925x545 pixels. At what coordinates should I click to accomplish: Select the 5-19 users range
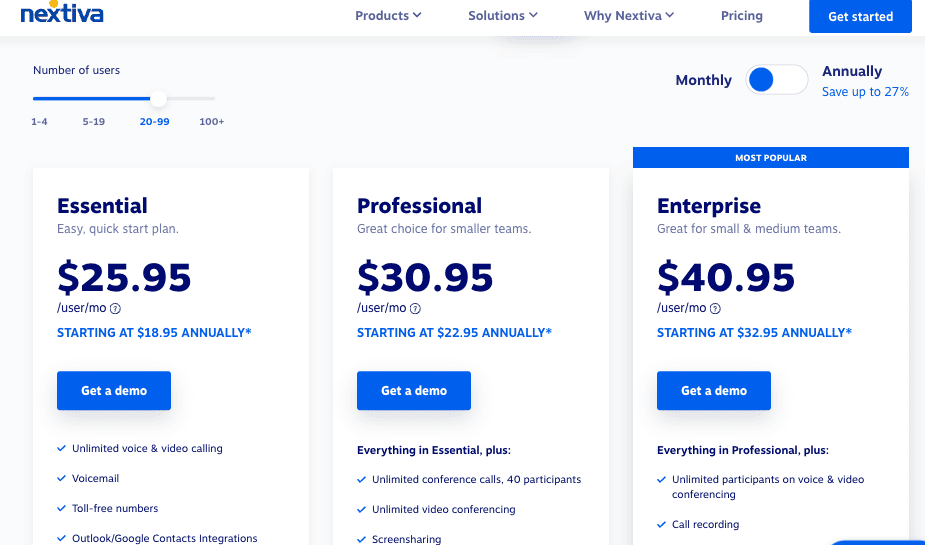(94, 122)
